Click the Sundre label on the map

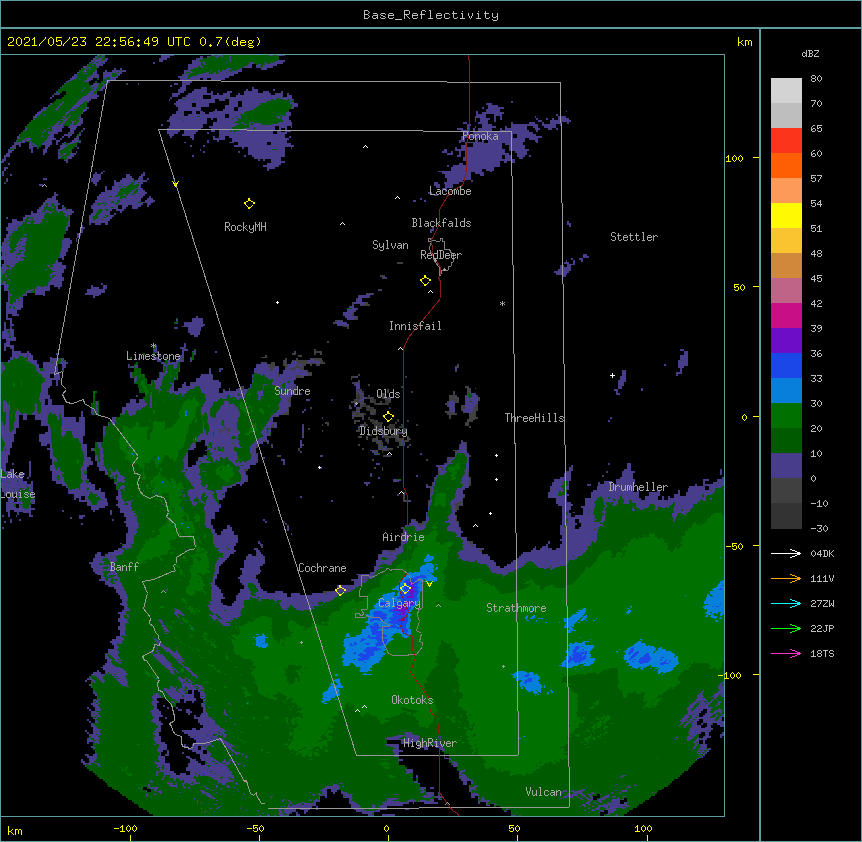pyautogui.click(x=292, y=391)
